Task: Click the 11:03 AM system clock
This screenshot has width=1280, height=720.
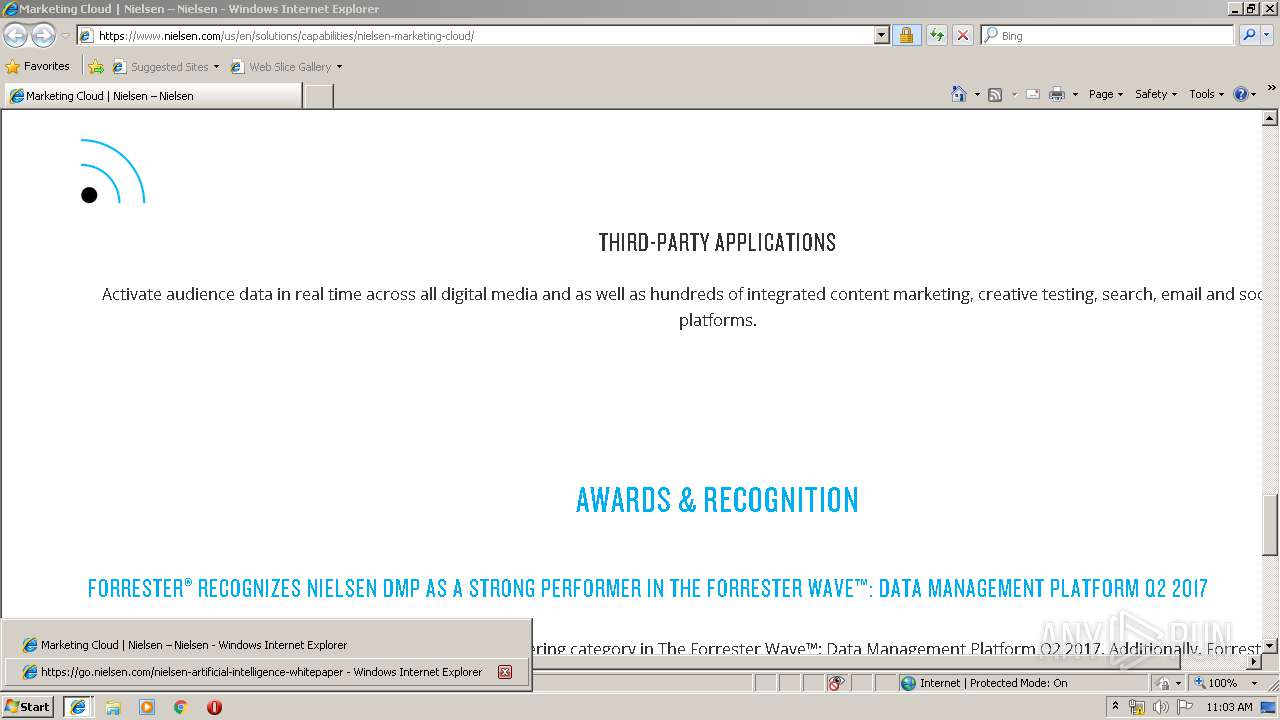Action: [x=1229, y=707]
